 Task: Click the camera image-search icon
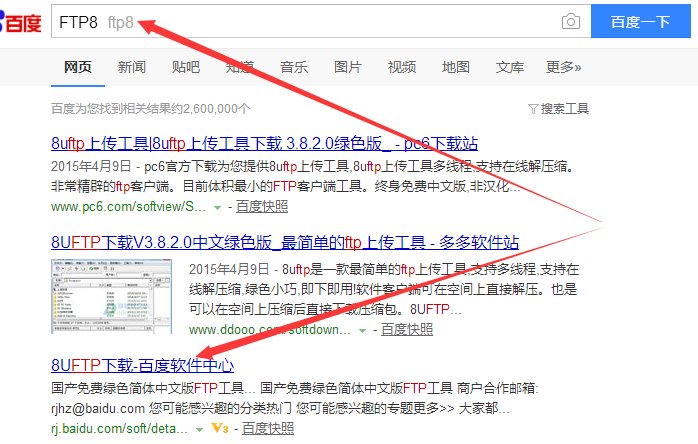(x=571, y=21)
